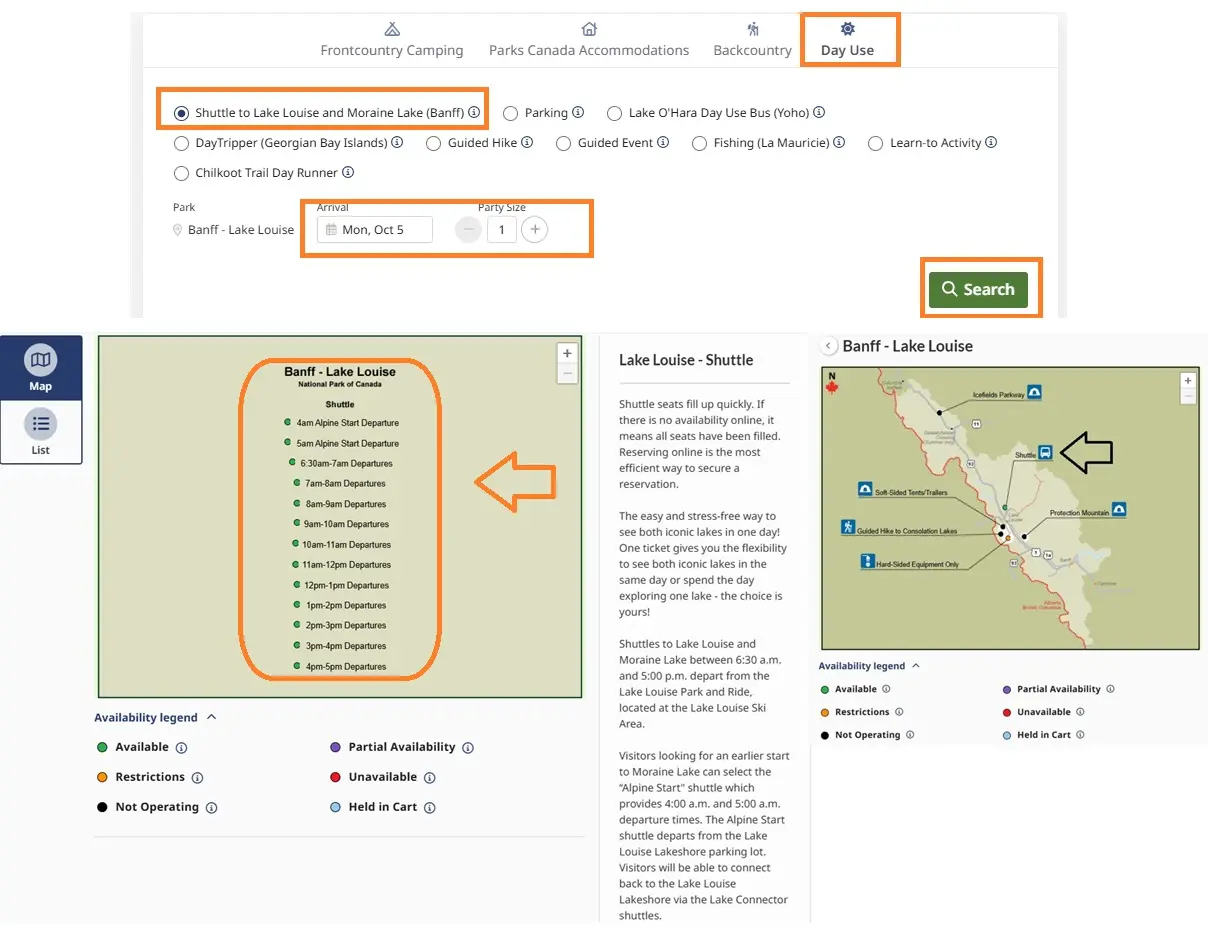Open info icon for Unavailable in left legend
1208x930 pixels.
tap(429, 777)
